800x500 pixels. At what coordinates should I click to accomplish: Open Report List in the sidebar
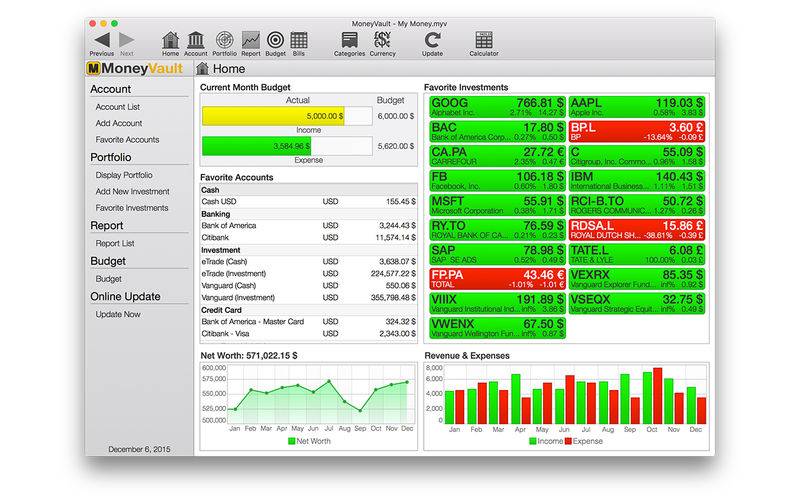coord(115,243)
